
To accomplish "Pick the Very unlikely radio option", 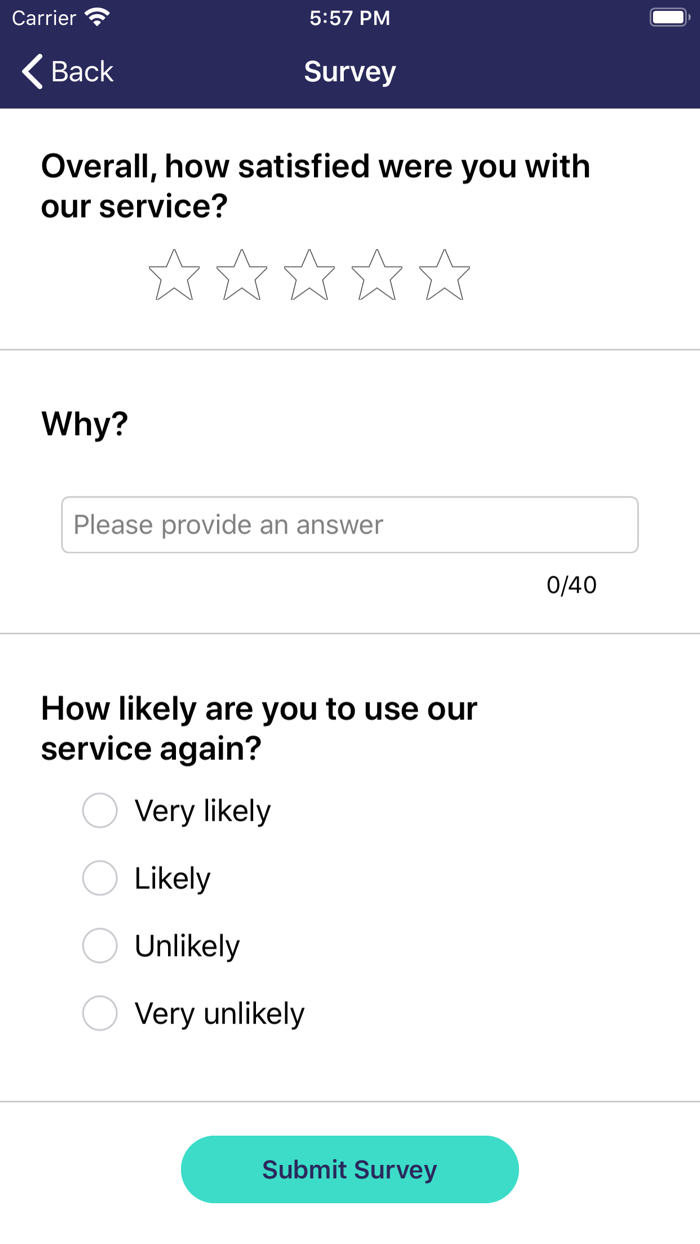I will click(x=100, y=1014).
